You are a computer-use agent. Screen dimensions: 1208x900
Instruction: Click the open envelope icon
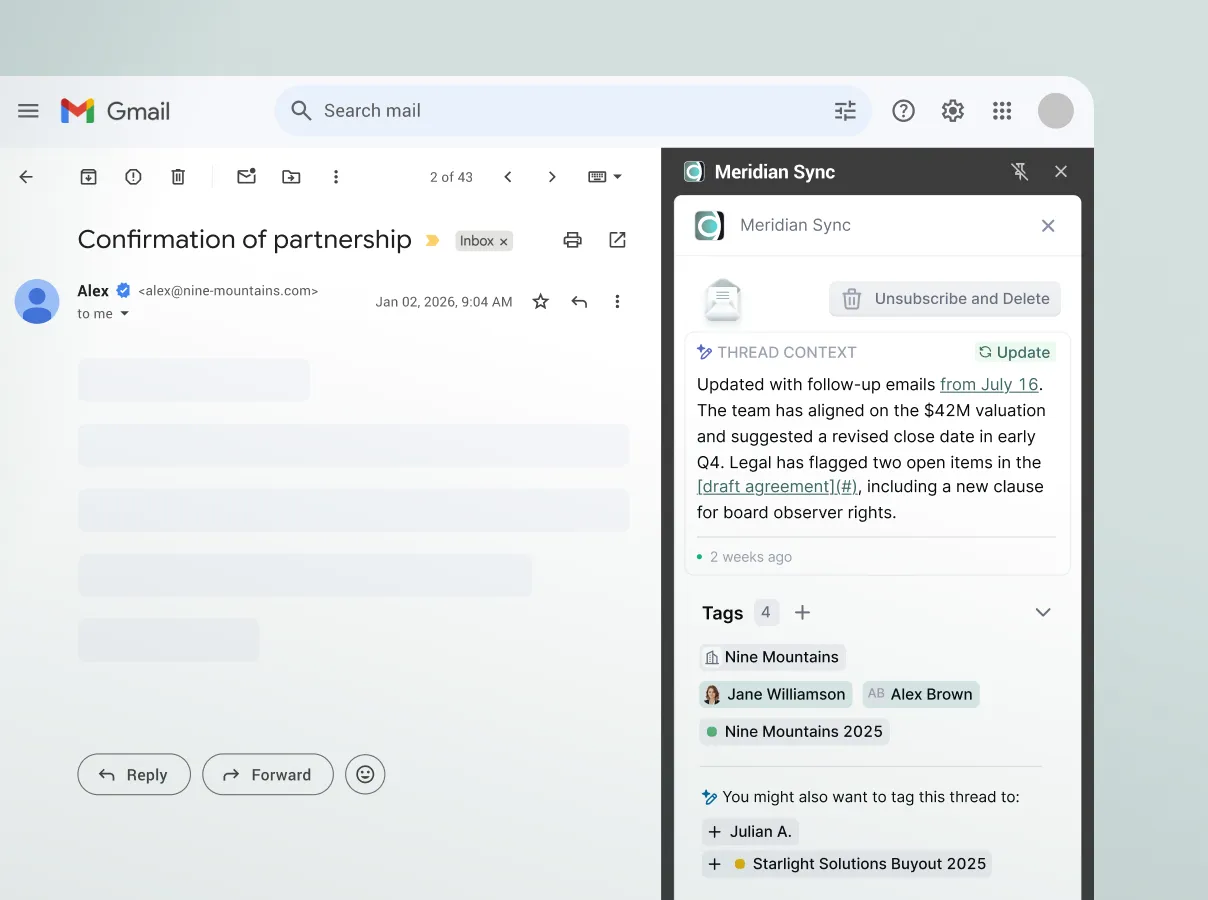coord(722,299)
